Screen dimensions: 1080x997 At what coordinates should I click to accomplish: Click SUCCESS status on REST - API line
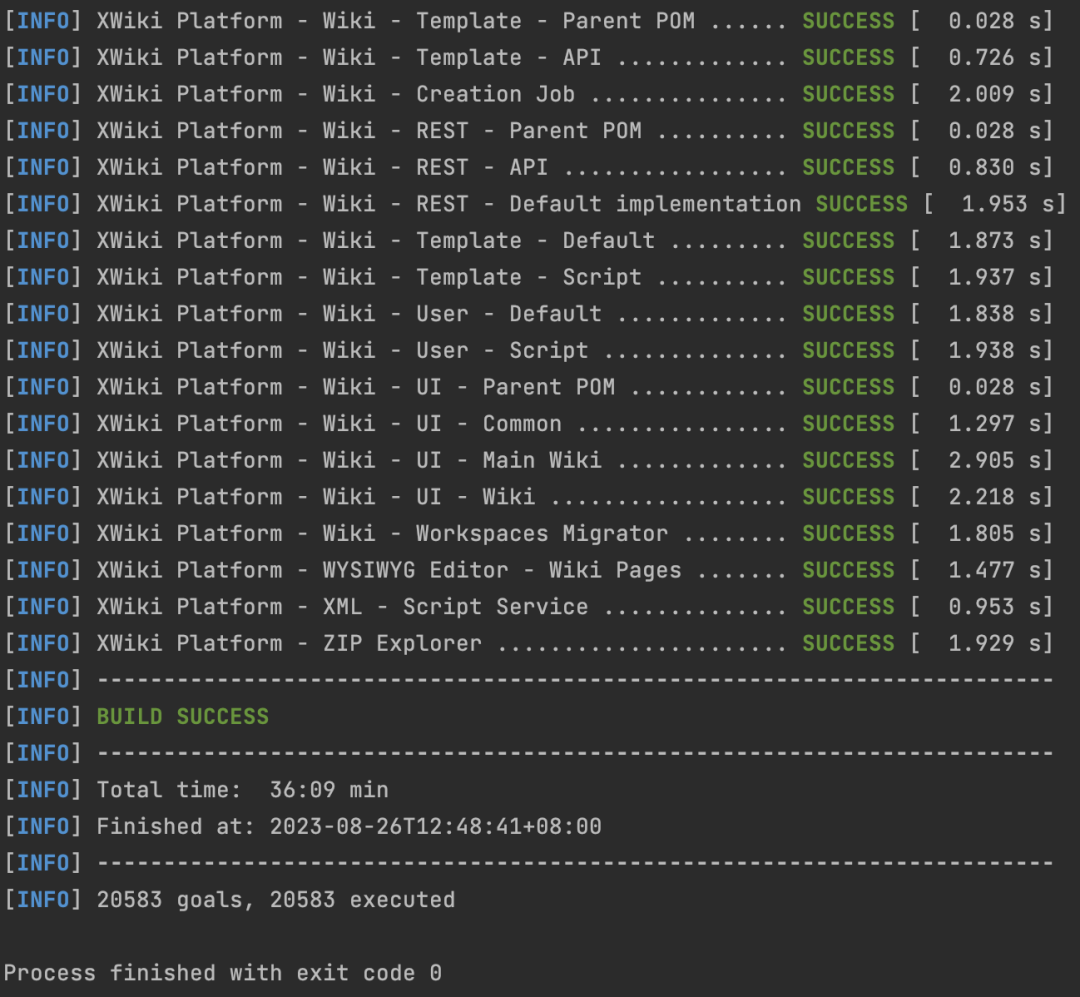[x=848, y=168]
